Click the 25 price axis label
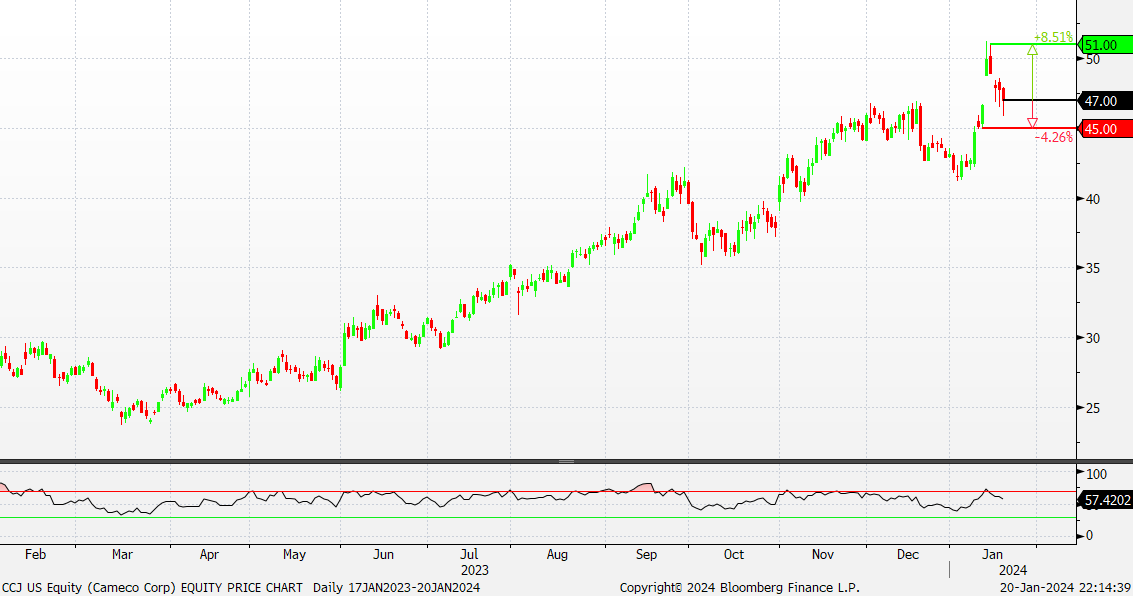The width and height of the screenshot is (1133, 596). click(x=1092, y=408)
